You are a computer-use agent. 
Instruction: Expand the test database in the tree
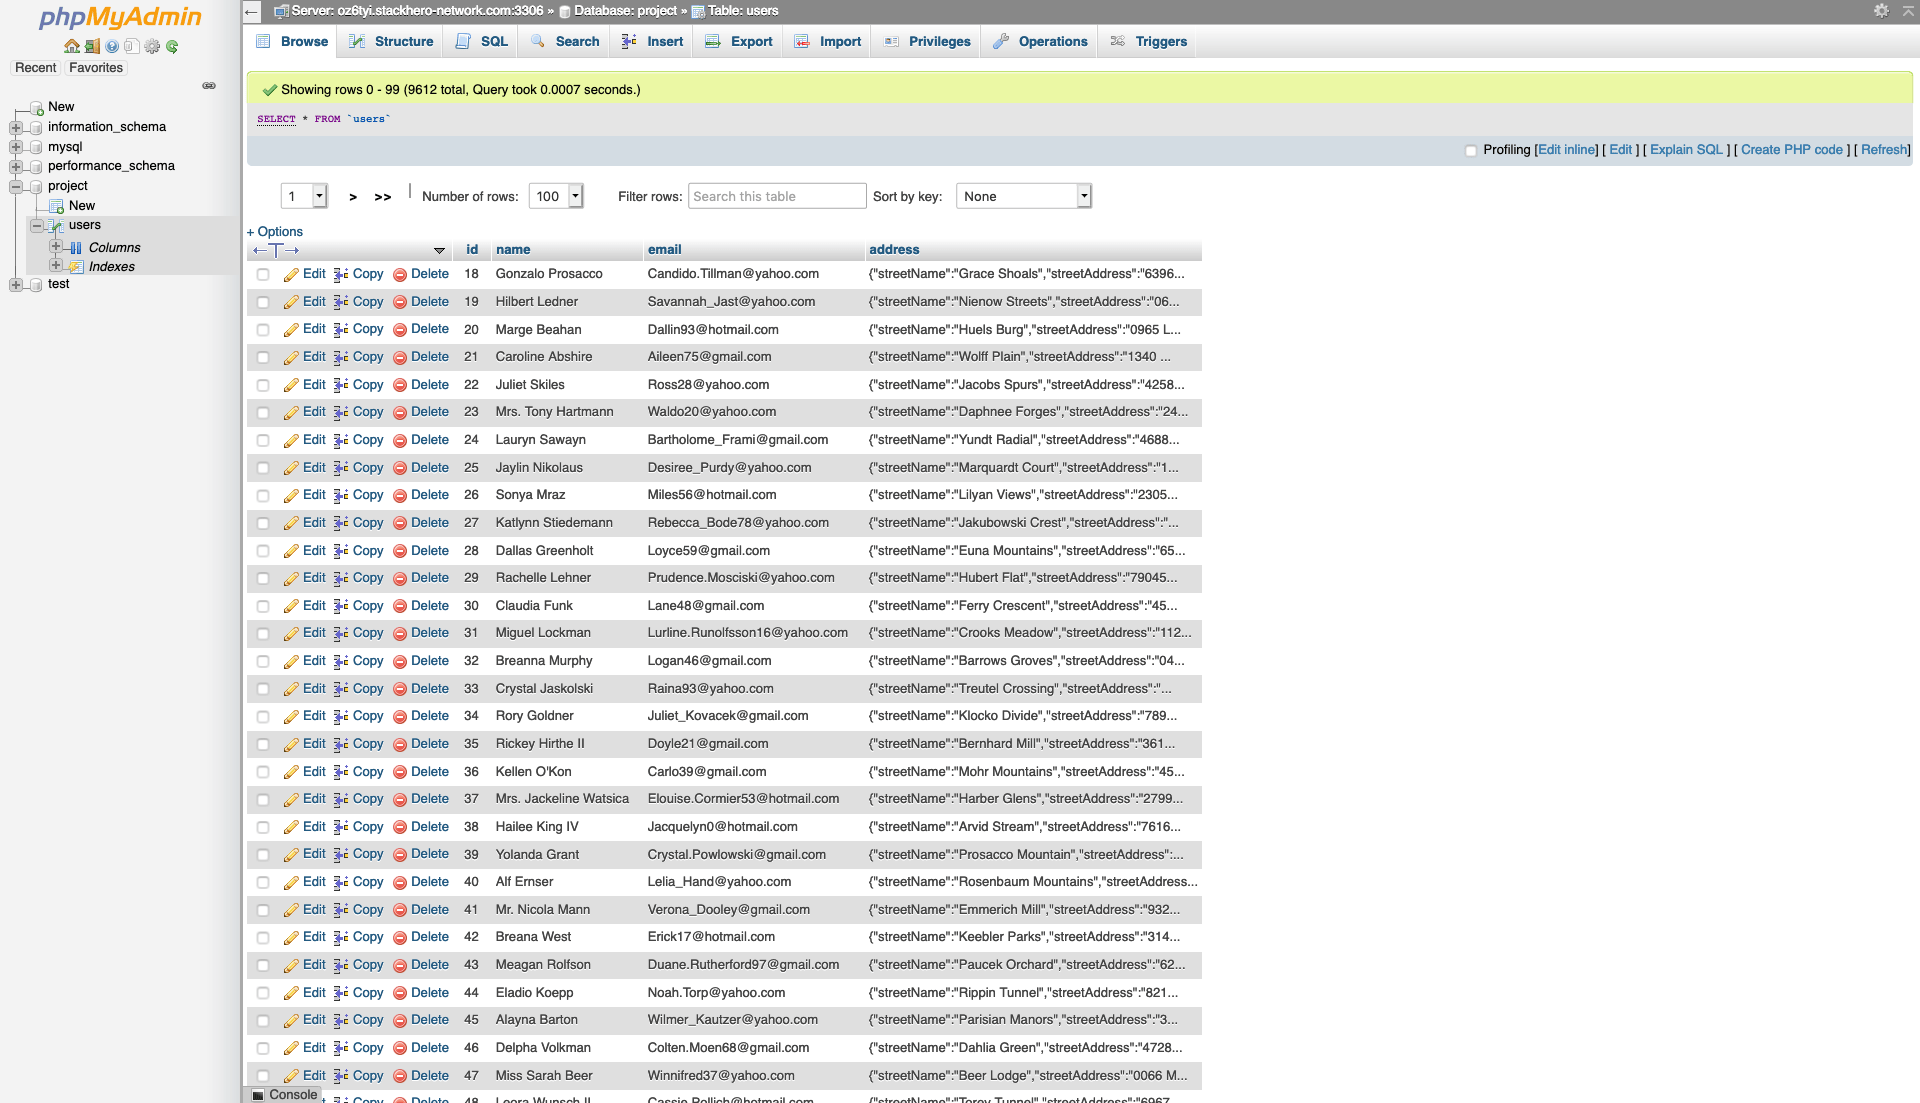pos(15,284)
